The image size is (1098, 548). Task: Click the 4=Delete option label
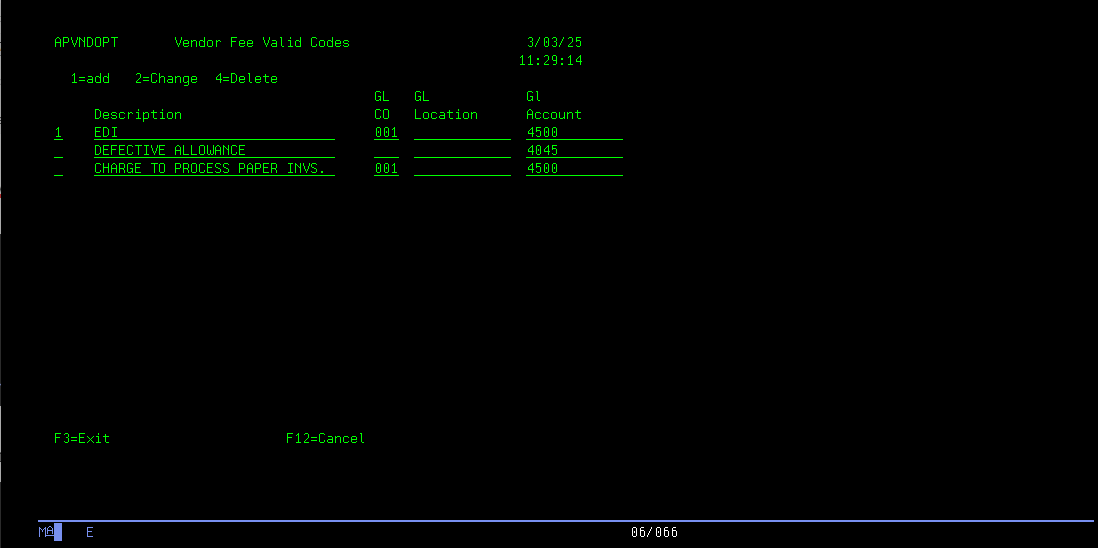[x=246, y=79]
